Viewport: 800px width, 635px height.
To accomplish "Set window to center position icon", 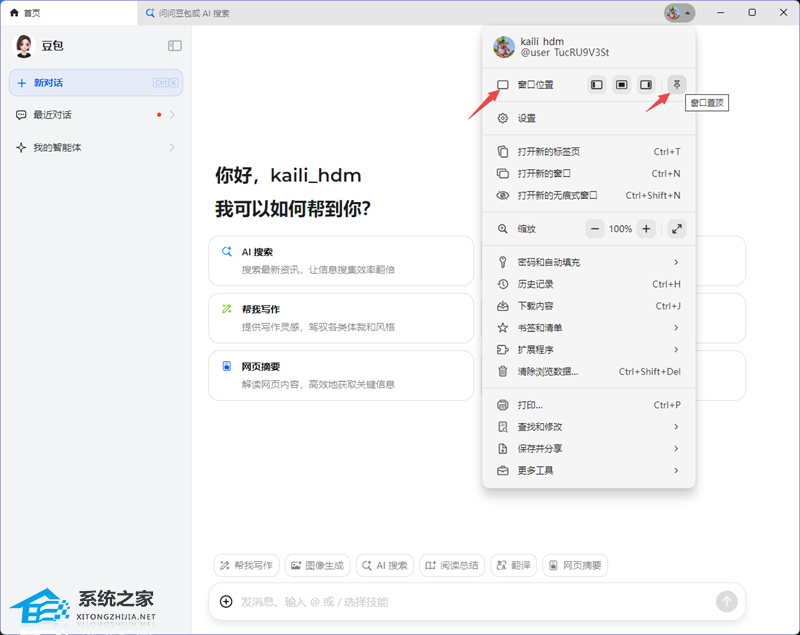I will pos(621,85).
